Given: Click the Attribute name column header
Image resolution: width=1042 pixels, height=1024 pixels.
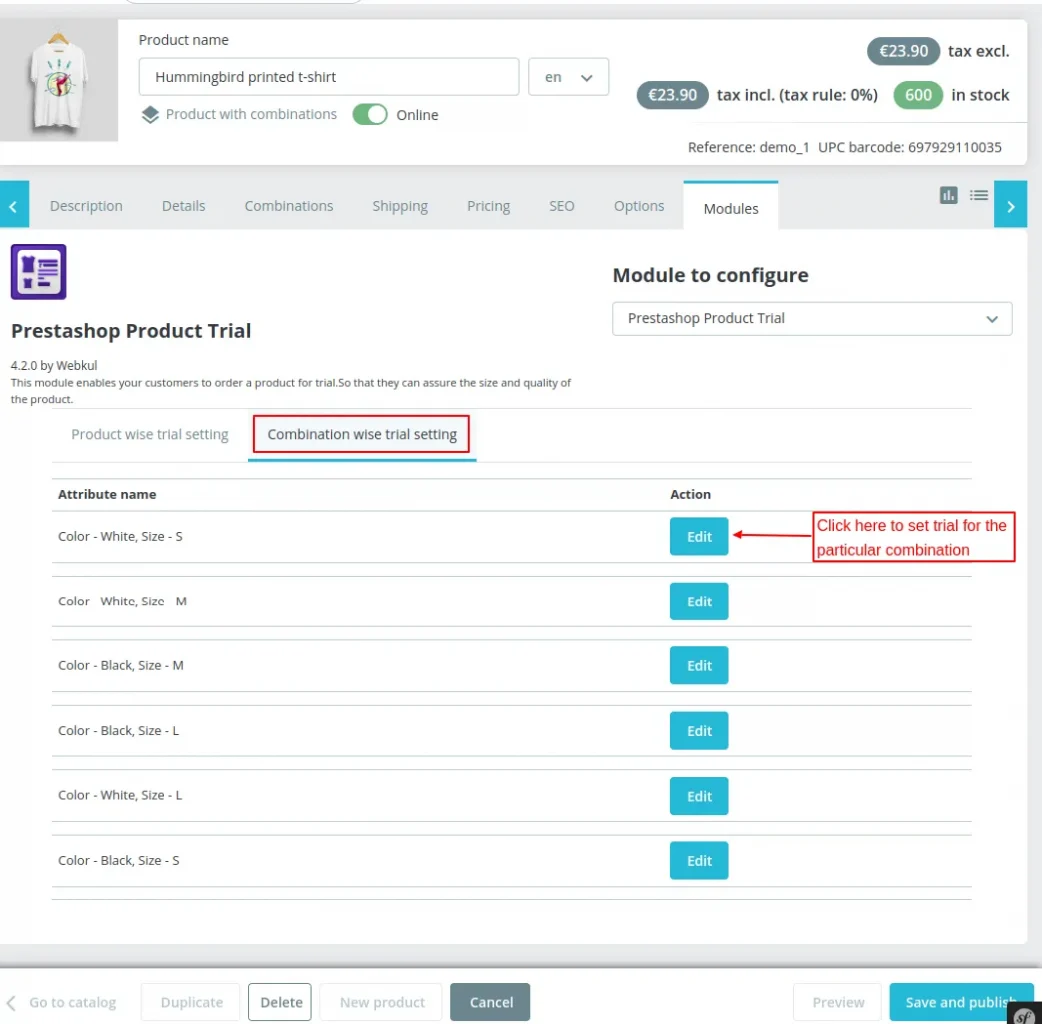Looking at the screenshot, I should click(107, 494).
